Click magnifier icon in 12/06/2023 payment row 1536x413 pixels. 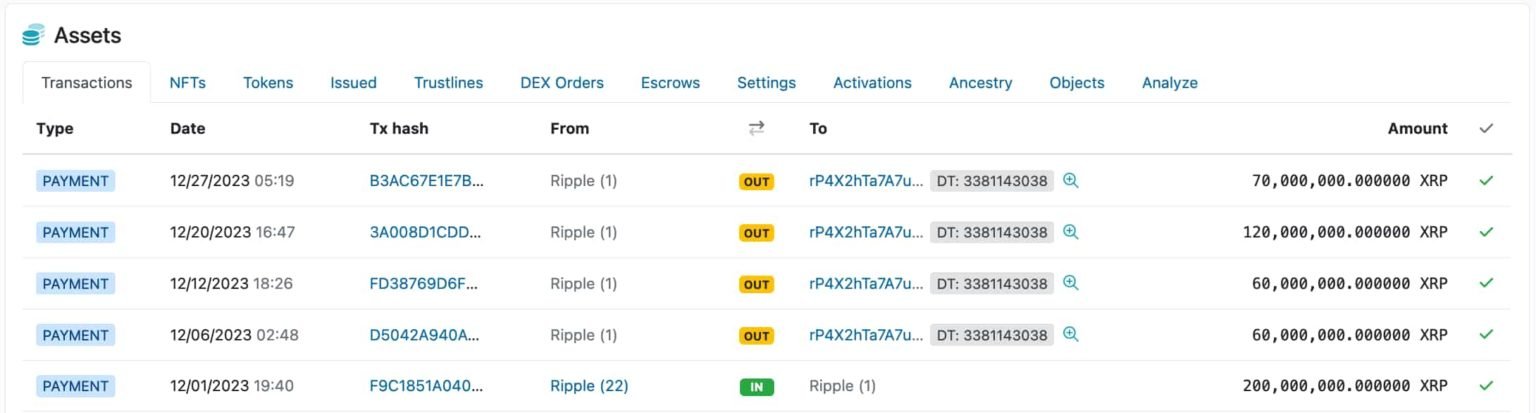click(1070, 334)
